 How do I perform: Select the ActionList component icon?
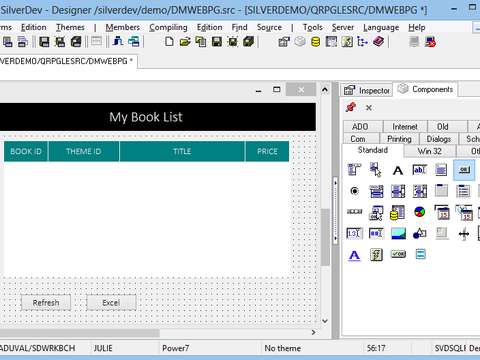point(376,213)
